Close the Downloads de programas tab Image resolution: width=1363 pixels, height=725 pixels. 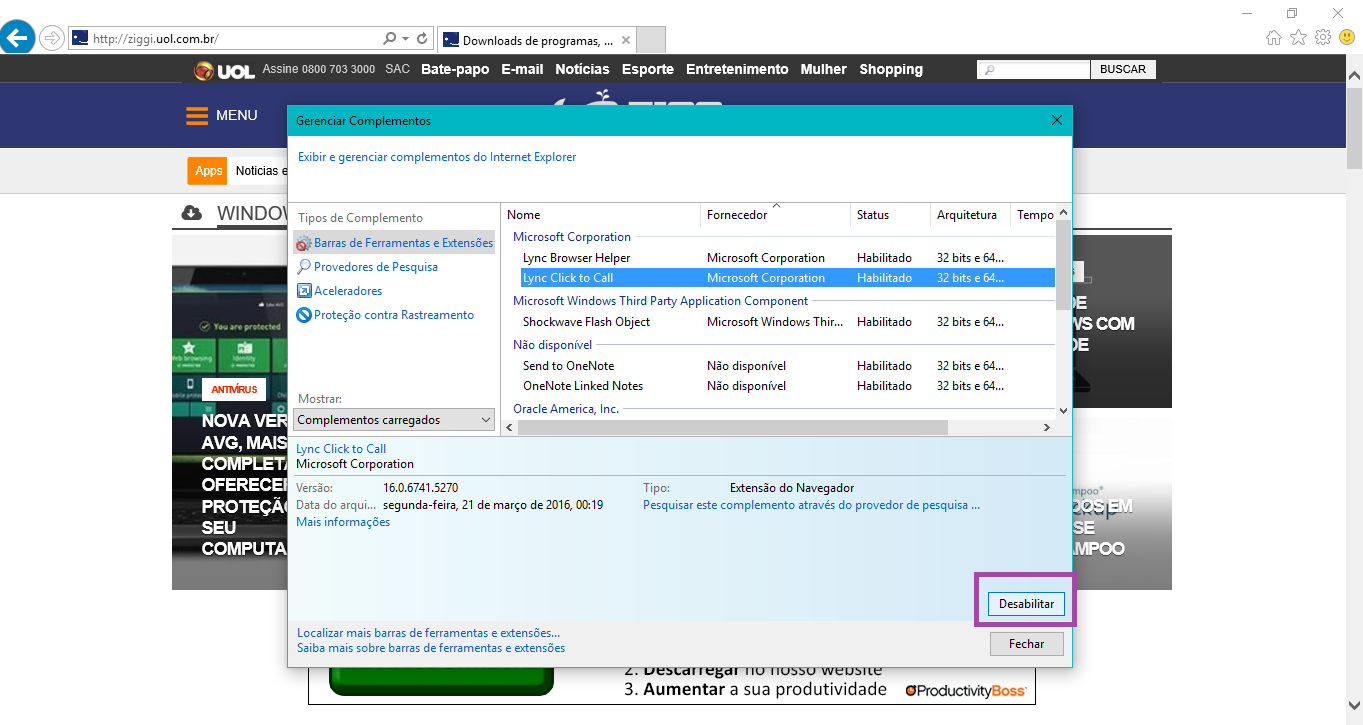(626, 41)
